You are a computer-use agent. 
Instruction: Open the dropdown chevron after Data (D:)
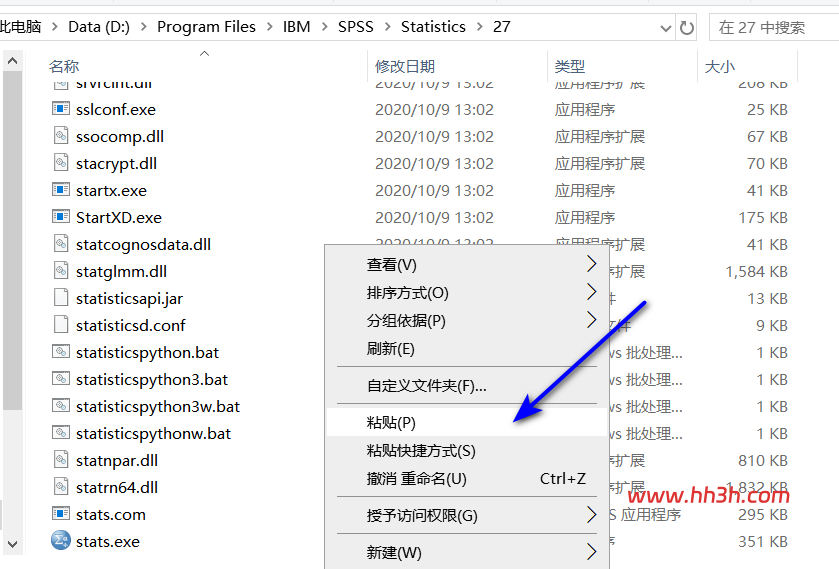[x=143, y=27]
